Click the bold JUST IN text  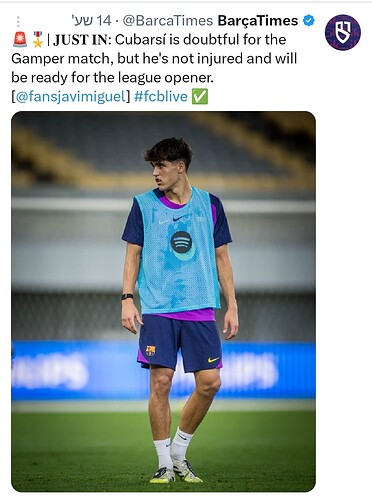[81, 40]
